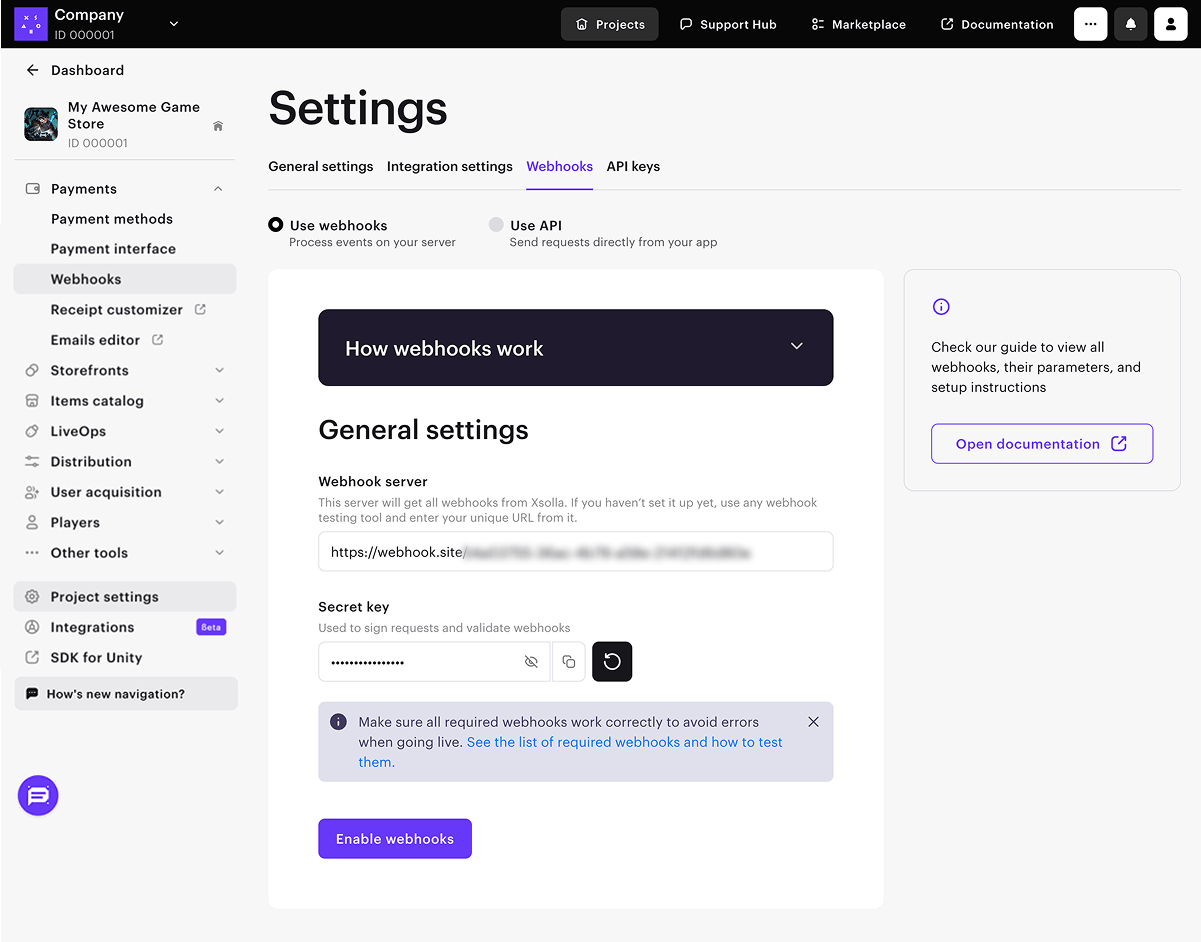1201x942 pixels.
Task: Switch to the API keys tab
Action: (x=633, y=166)
